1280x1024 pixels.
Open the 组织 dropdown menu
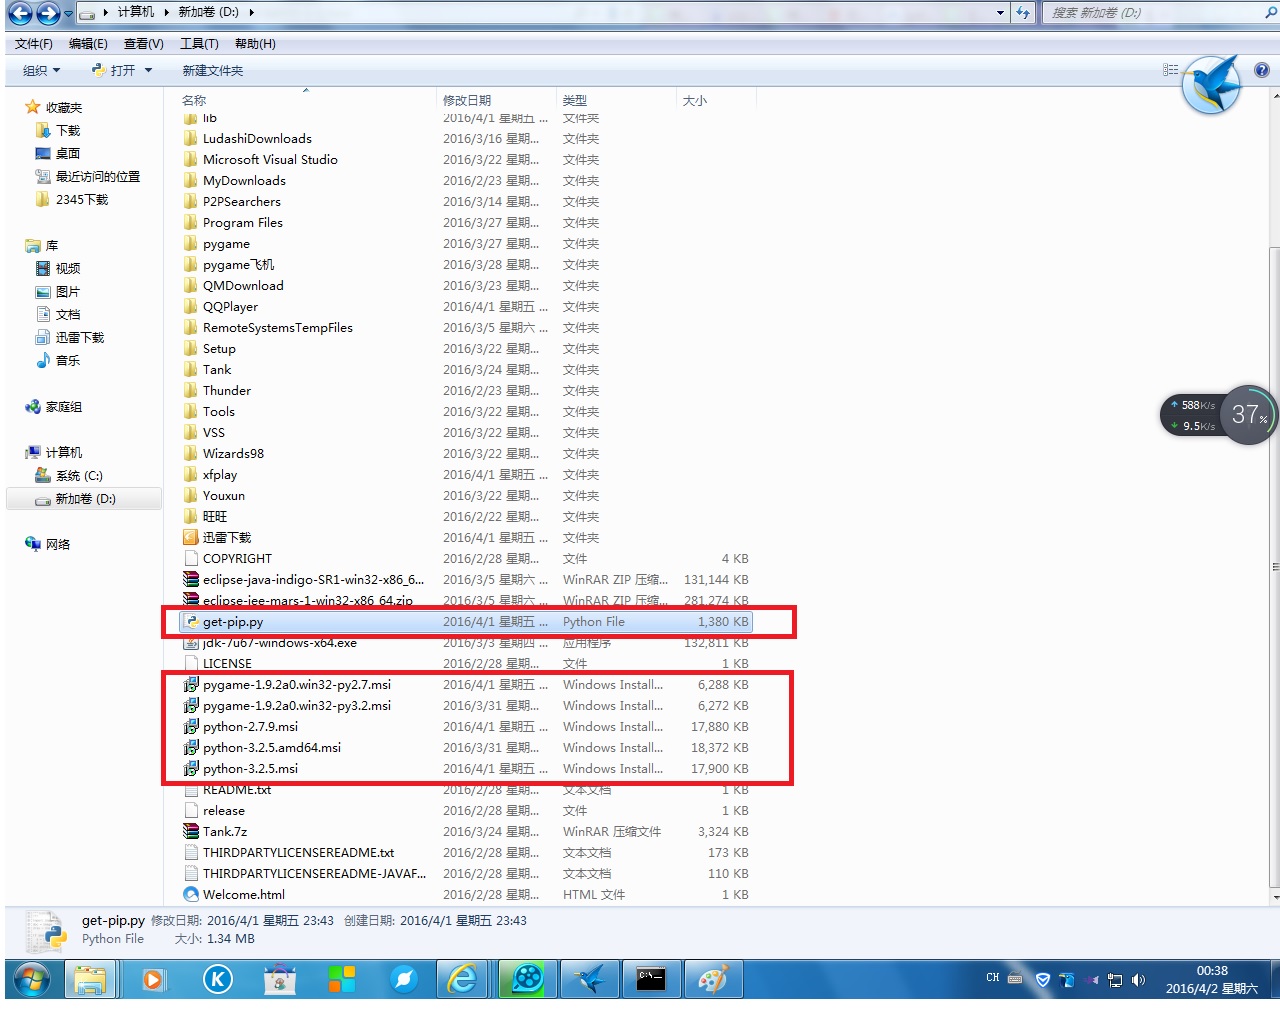pos(41,70)
